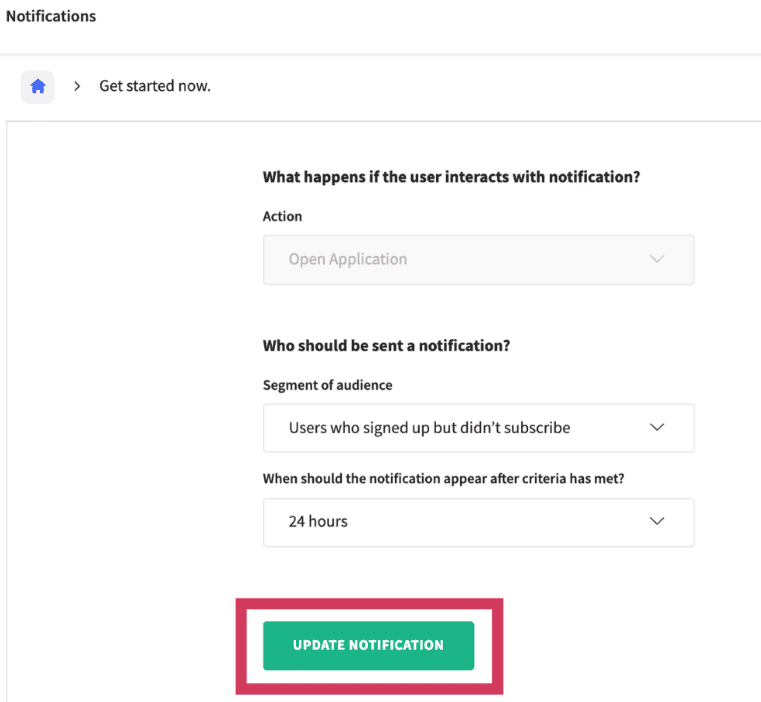Expand the Segment of audience dropdown
Screen dimensions: 761x702
tap(478, 427)
